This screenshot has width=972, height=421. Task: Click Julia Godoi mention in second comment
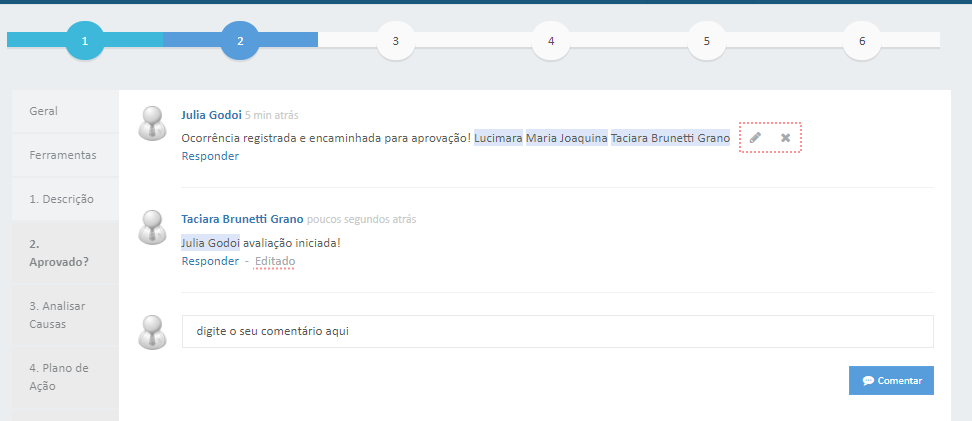click(x=210, y=242)
